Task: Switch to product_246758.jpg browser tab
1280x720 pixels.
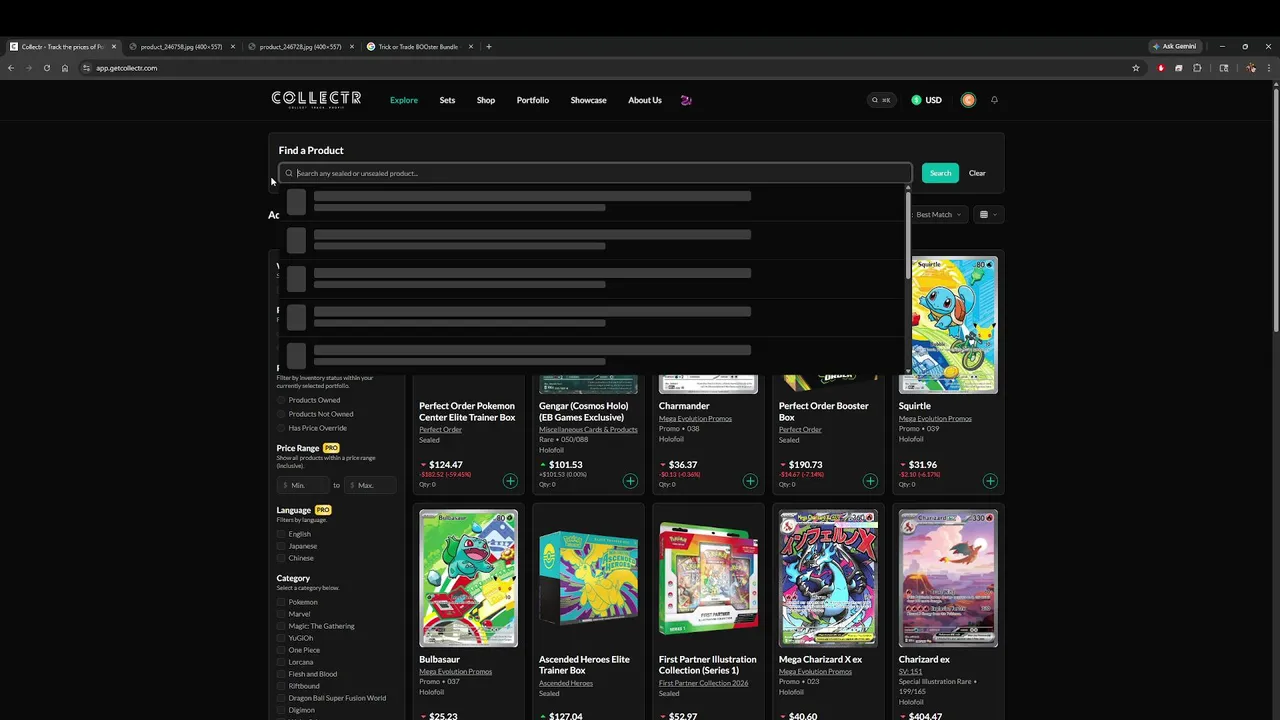Action: click(x=181, y=46)
